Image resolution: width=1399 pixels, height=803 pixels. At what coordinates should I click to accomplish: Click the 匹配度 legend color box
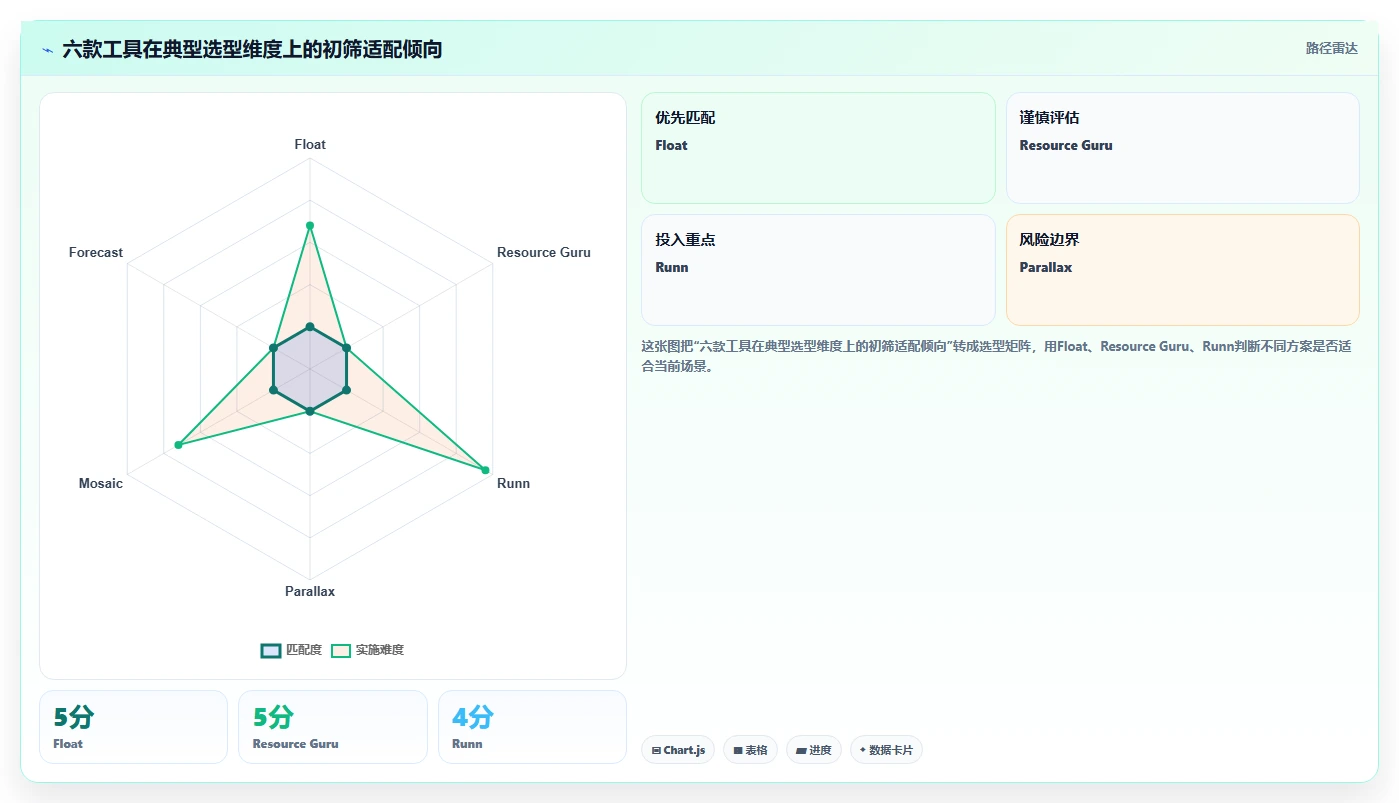coord(270,650)
